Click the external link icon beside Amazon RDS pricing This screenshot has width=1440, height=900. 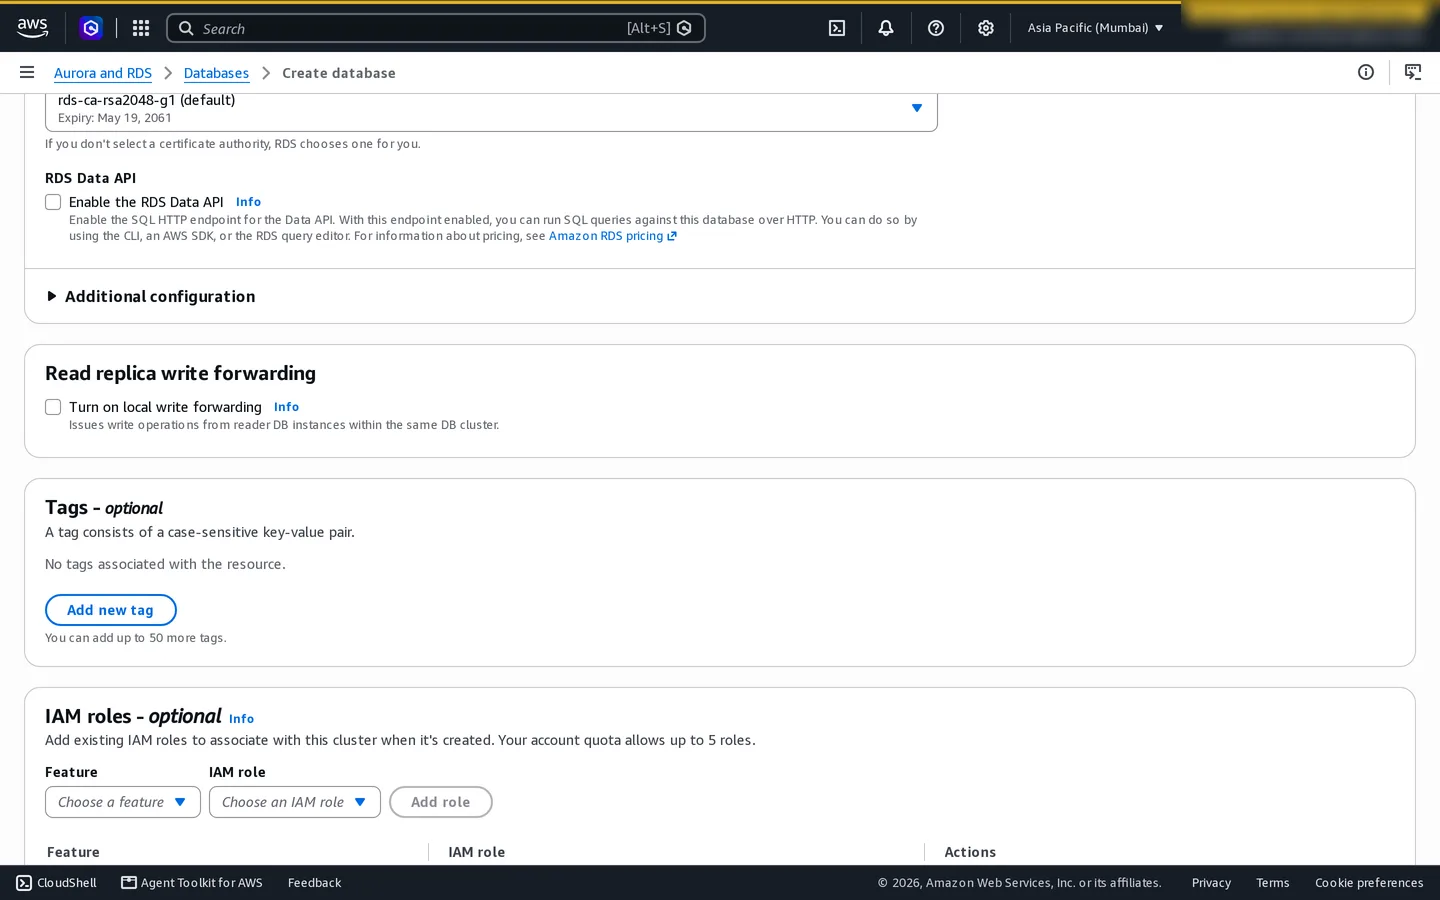[672, 236]
